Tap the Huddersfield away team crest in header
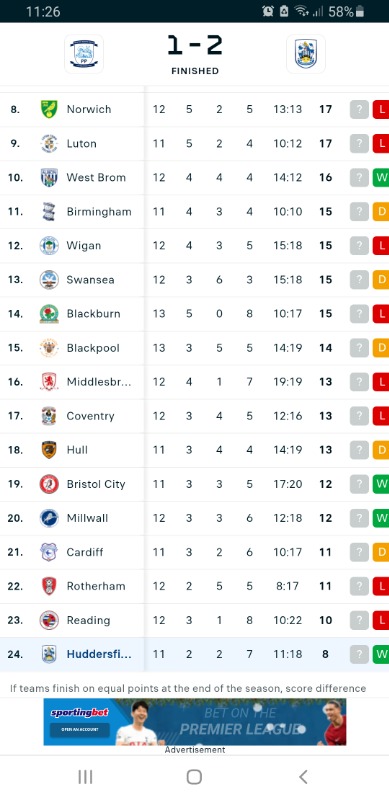The height and width of the screenshot is (800, 389). [x=306, y=54]
